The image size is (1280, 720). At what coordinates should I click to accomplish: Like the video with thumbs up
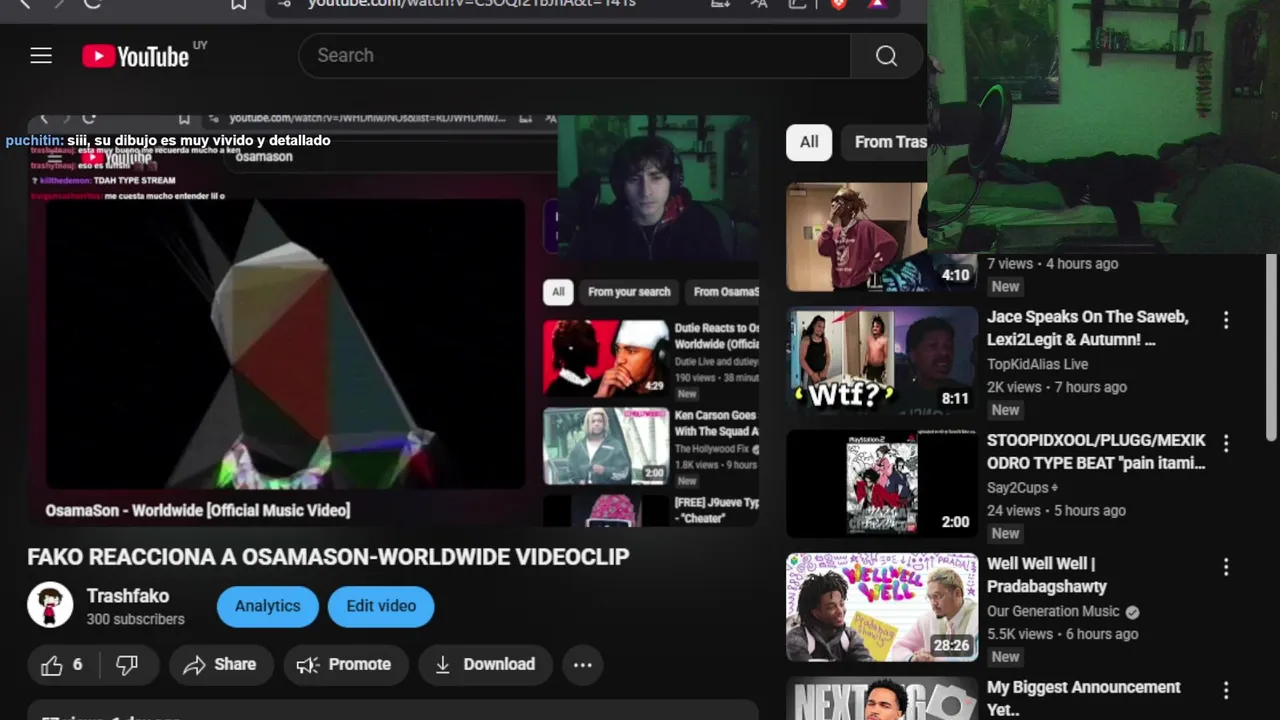coord(51,665)
